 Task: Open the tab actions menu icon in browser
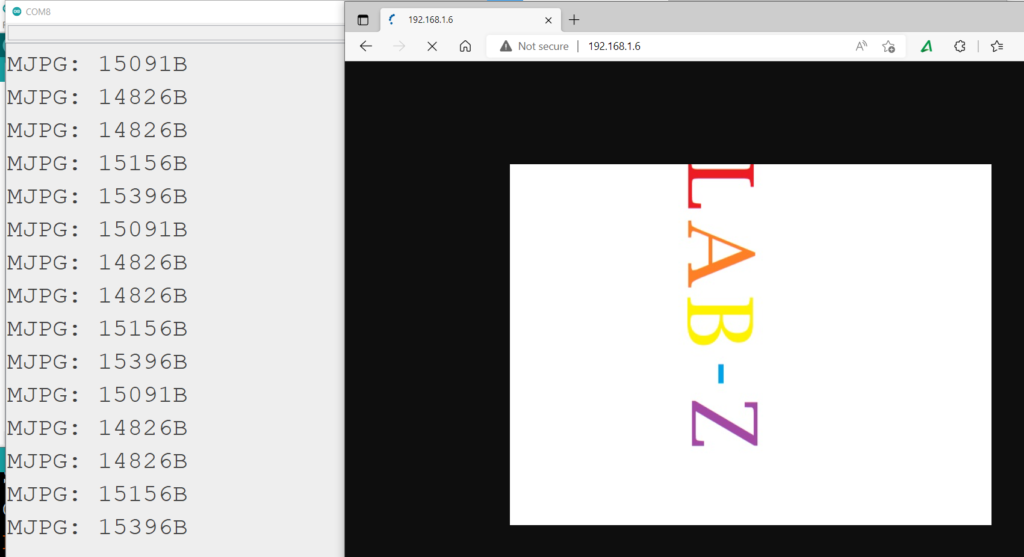click(x=363, y=20)
